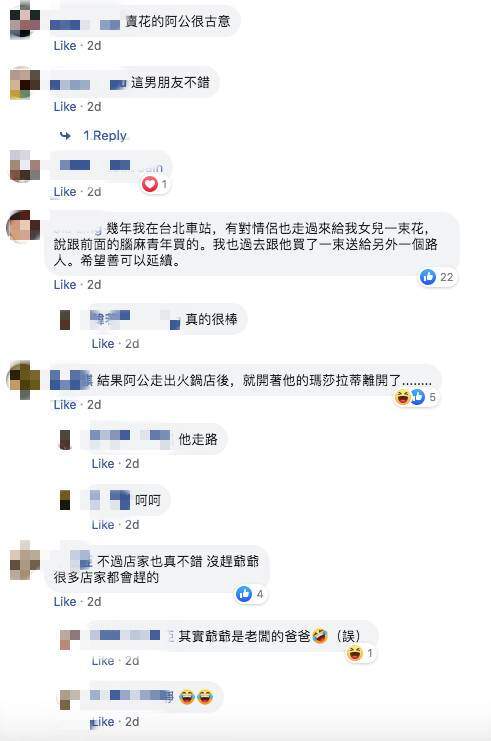Like the 真的很棒 reply
The image size is (491, 741).
pos(103,344)
